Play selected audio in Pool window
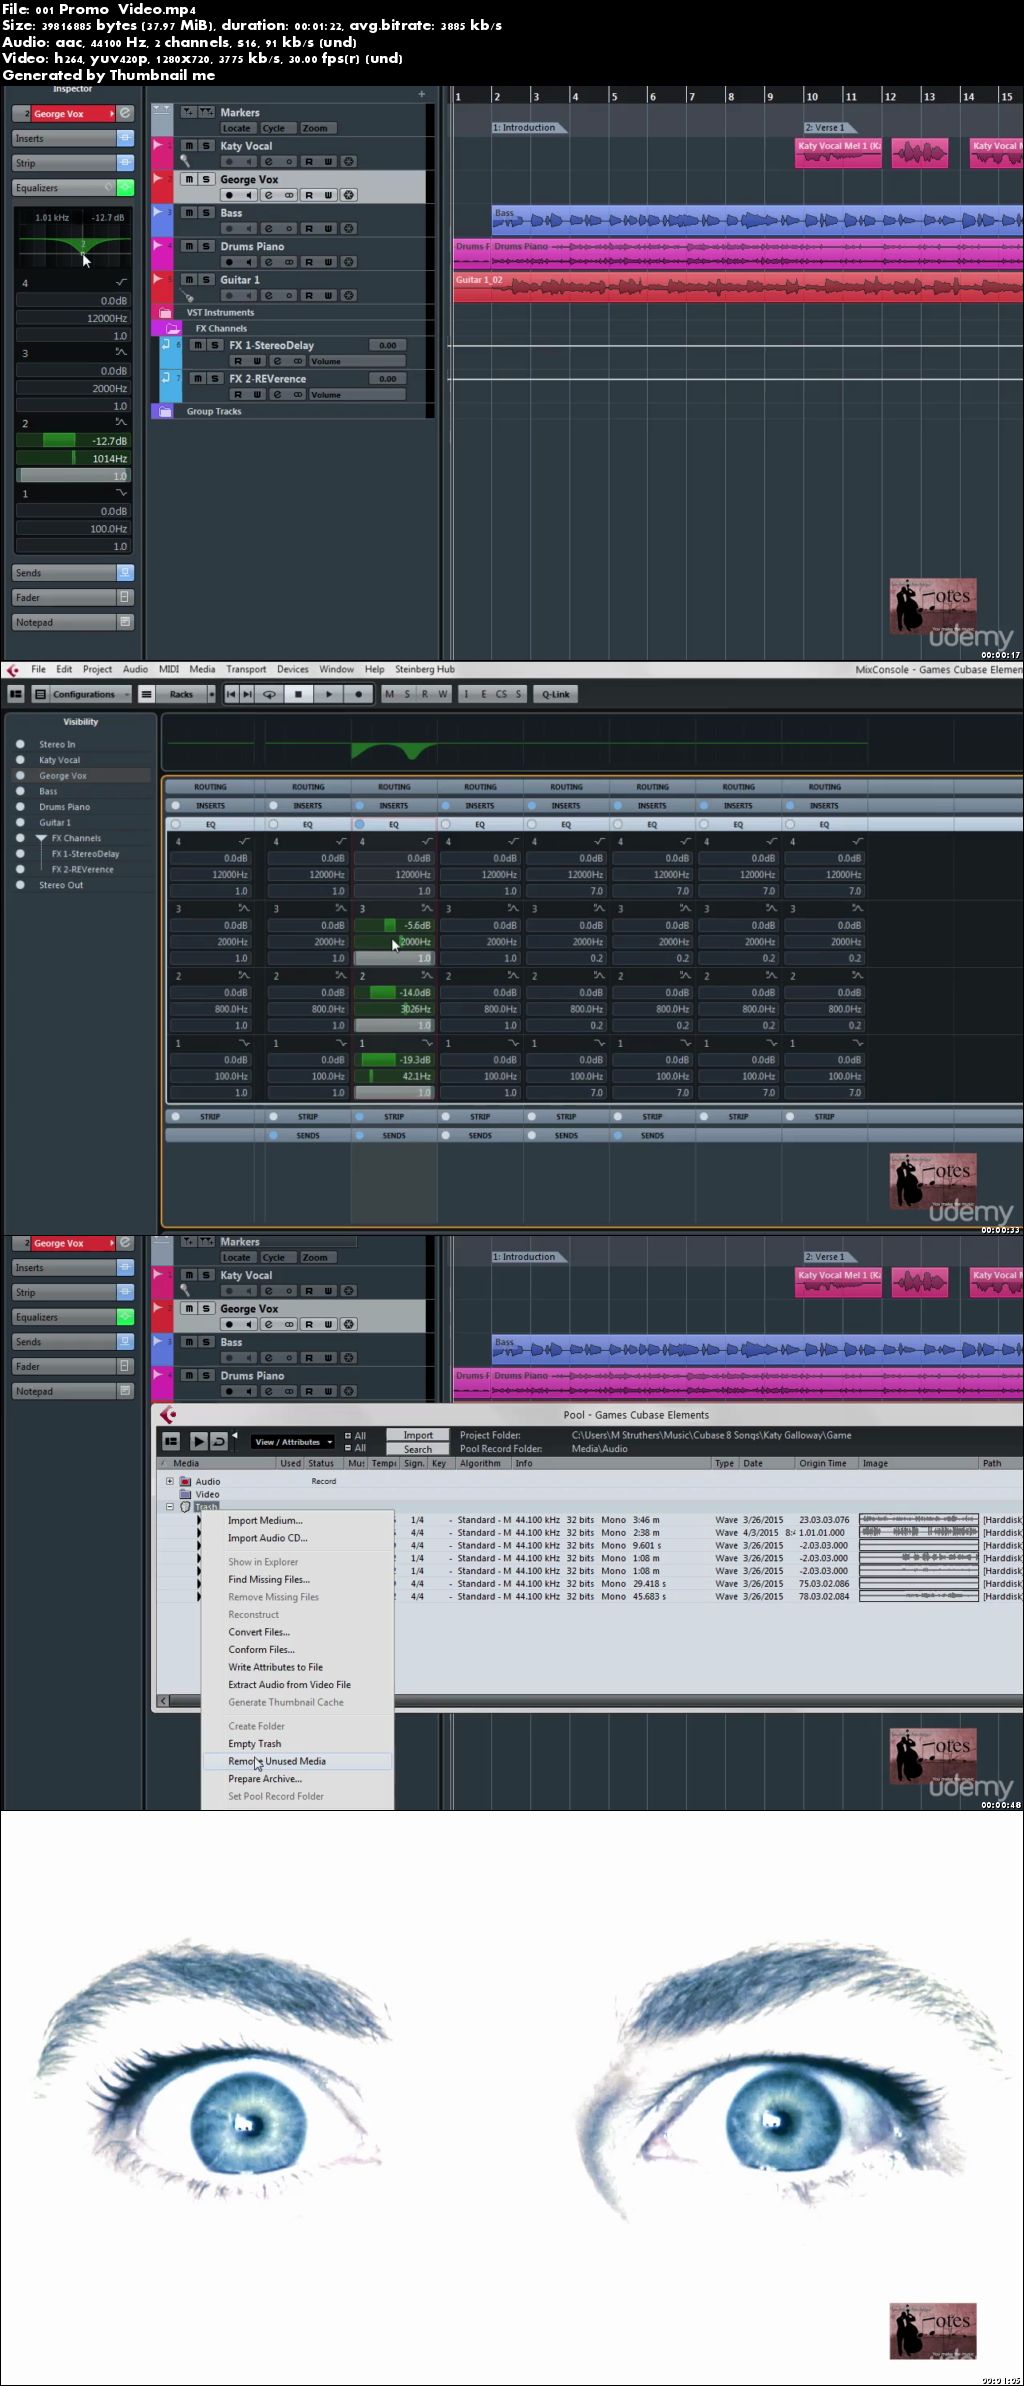Viewport: 1024px width, 2386px height. 198,1441
